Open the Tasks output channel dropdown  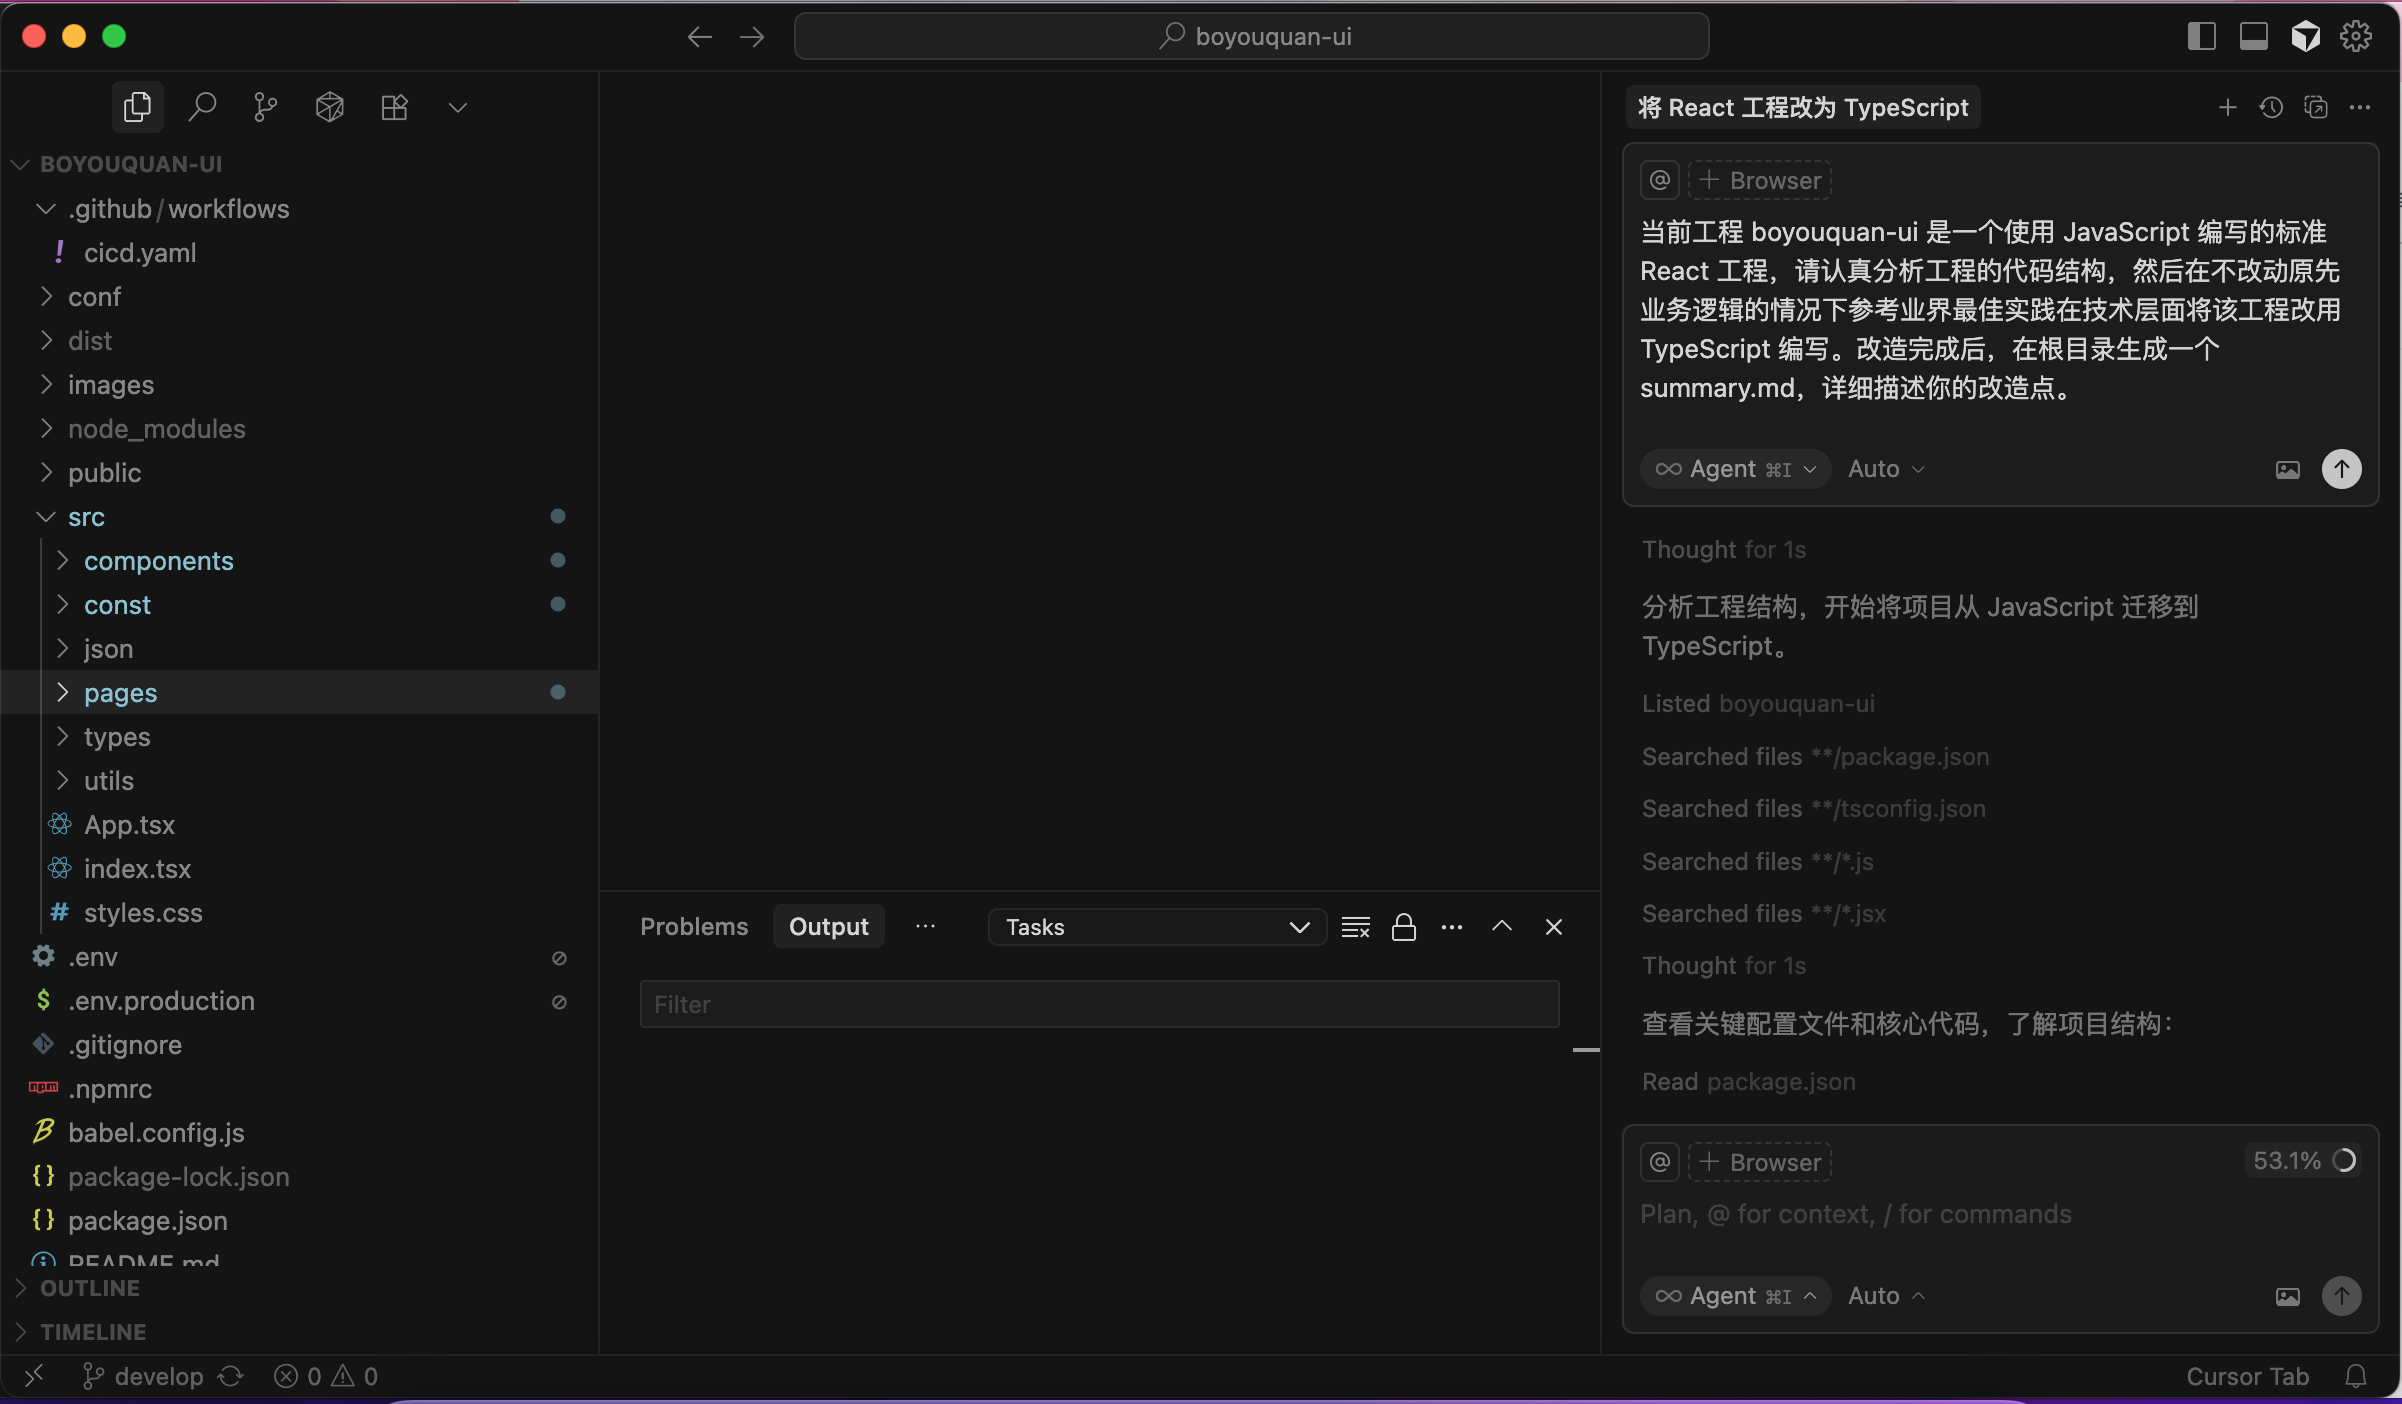point(1156,926)
